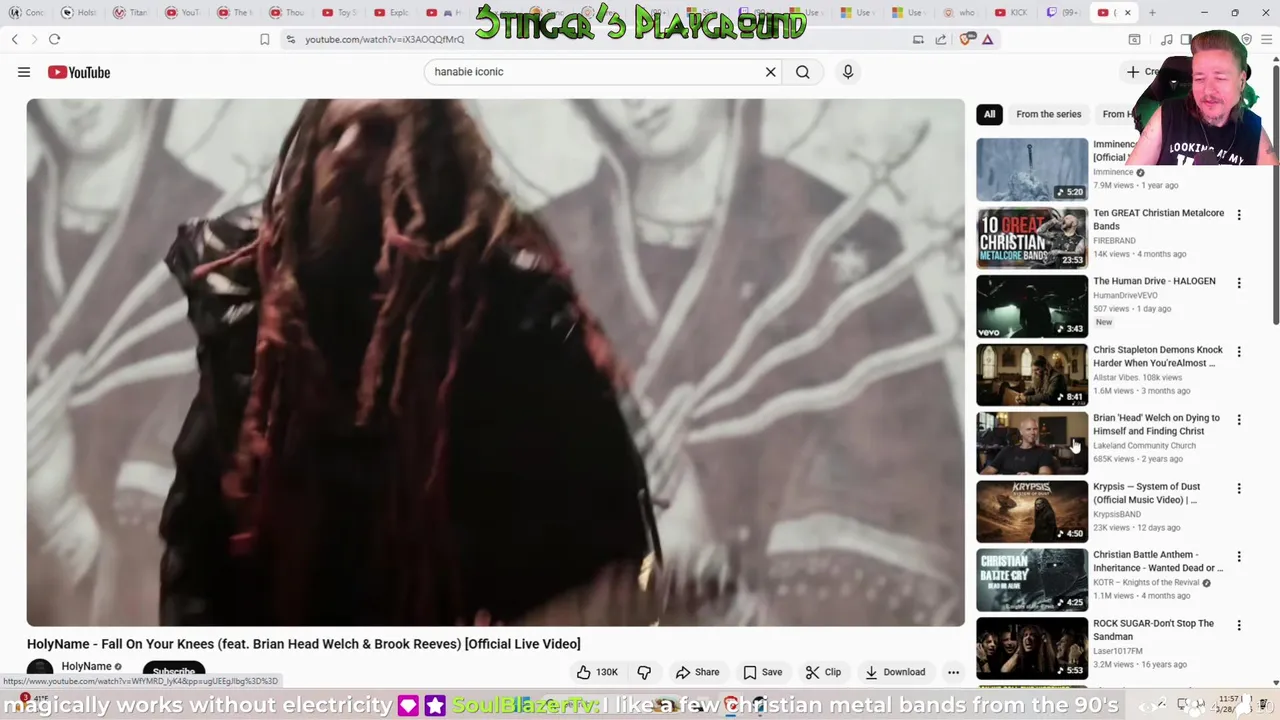
Task: Open options menu for Christian Battle Anthem
Action: pos(1239,557)
